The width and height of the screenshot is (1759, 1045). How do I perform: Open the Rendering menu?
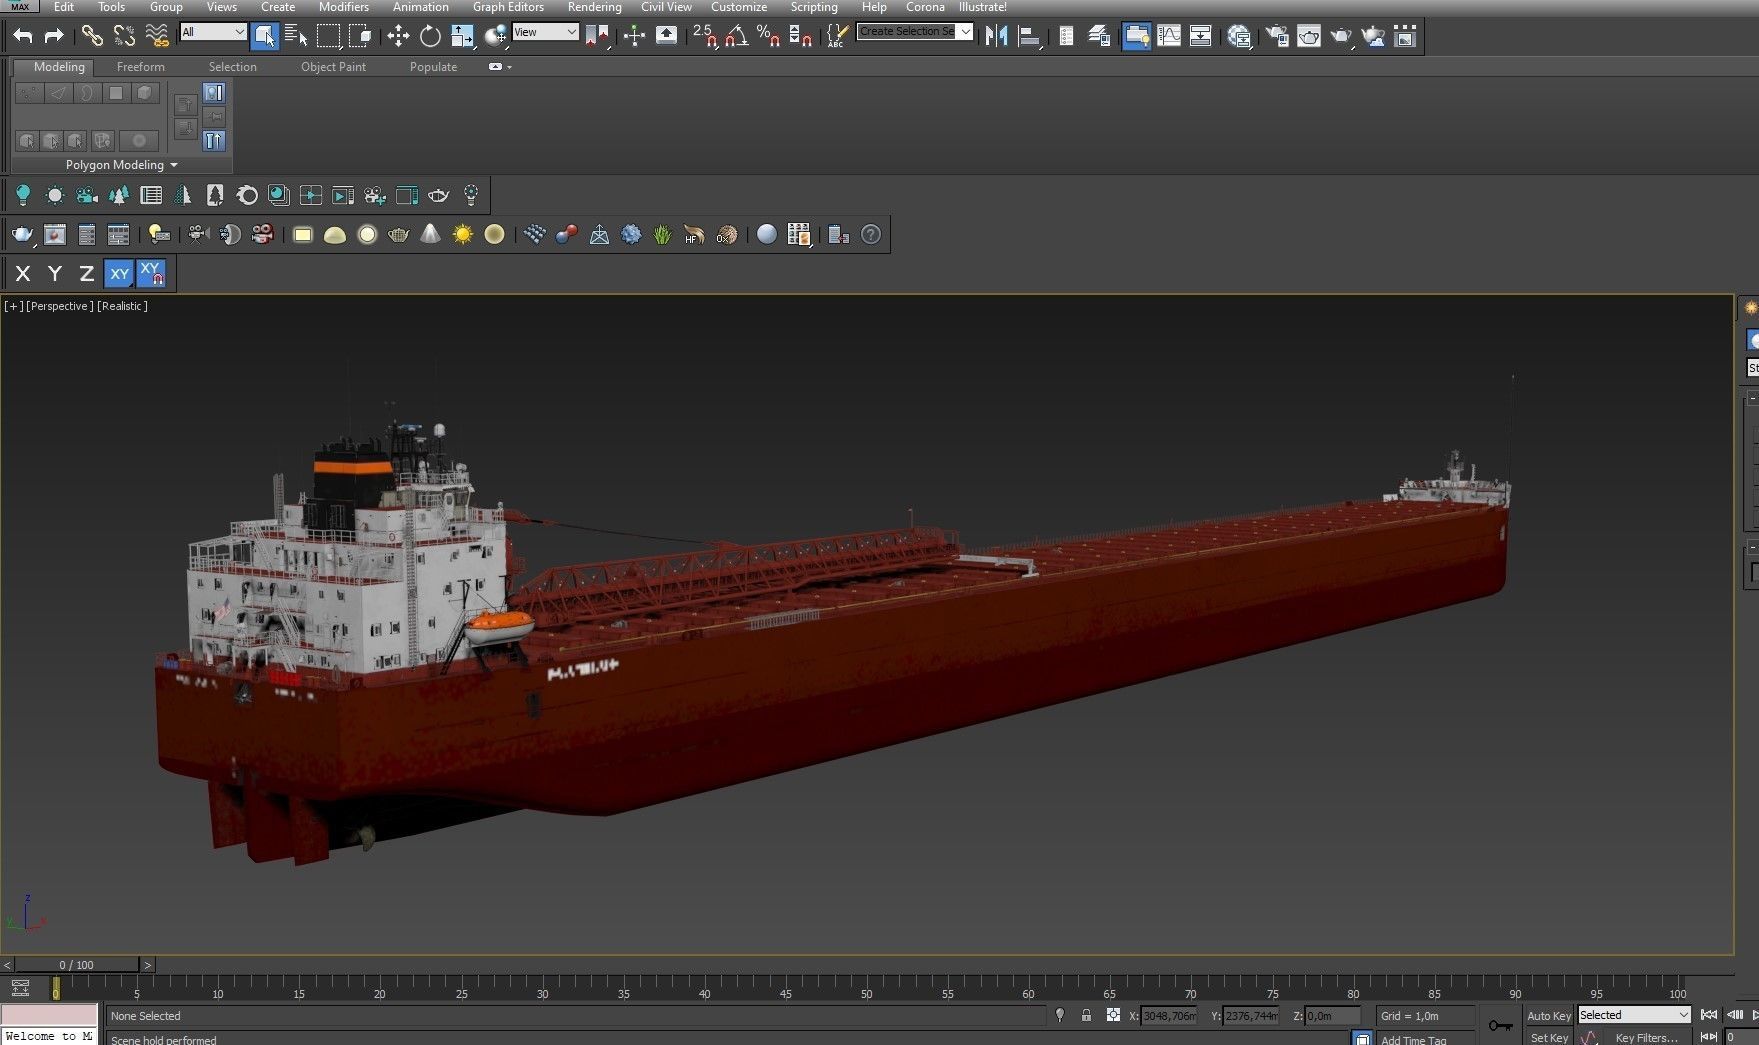[x=594, y=7]
